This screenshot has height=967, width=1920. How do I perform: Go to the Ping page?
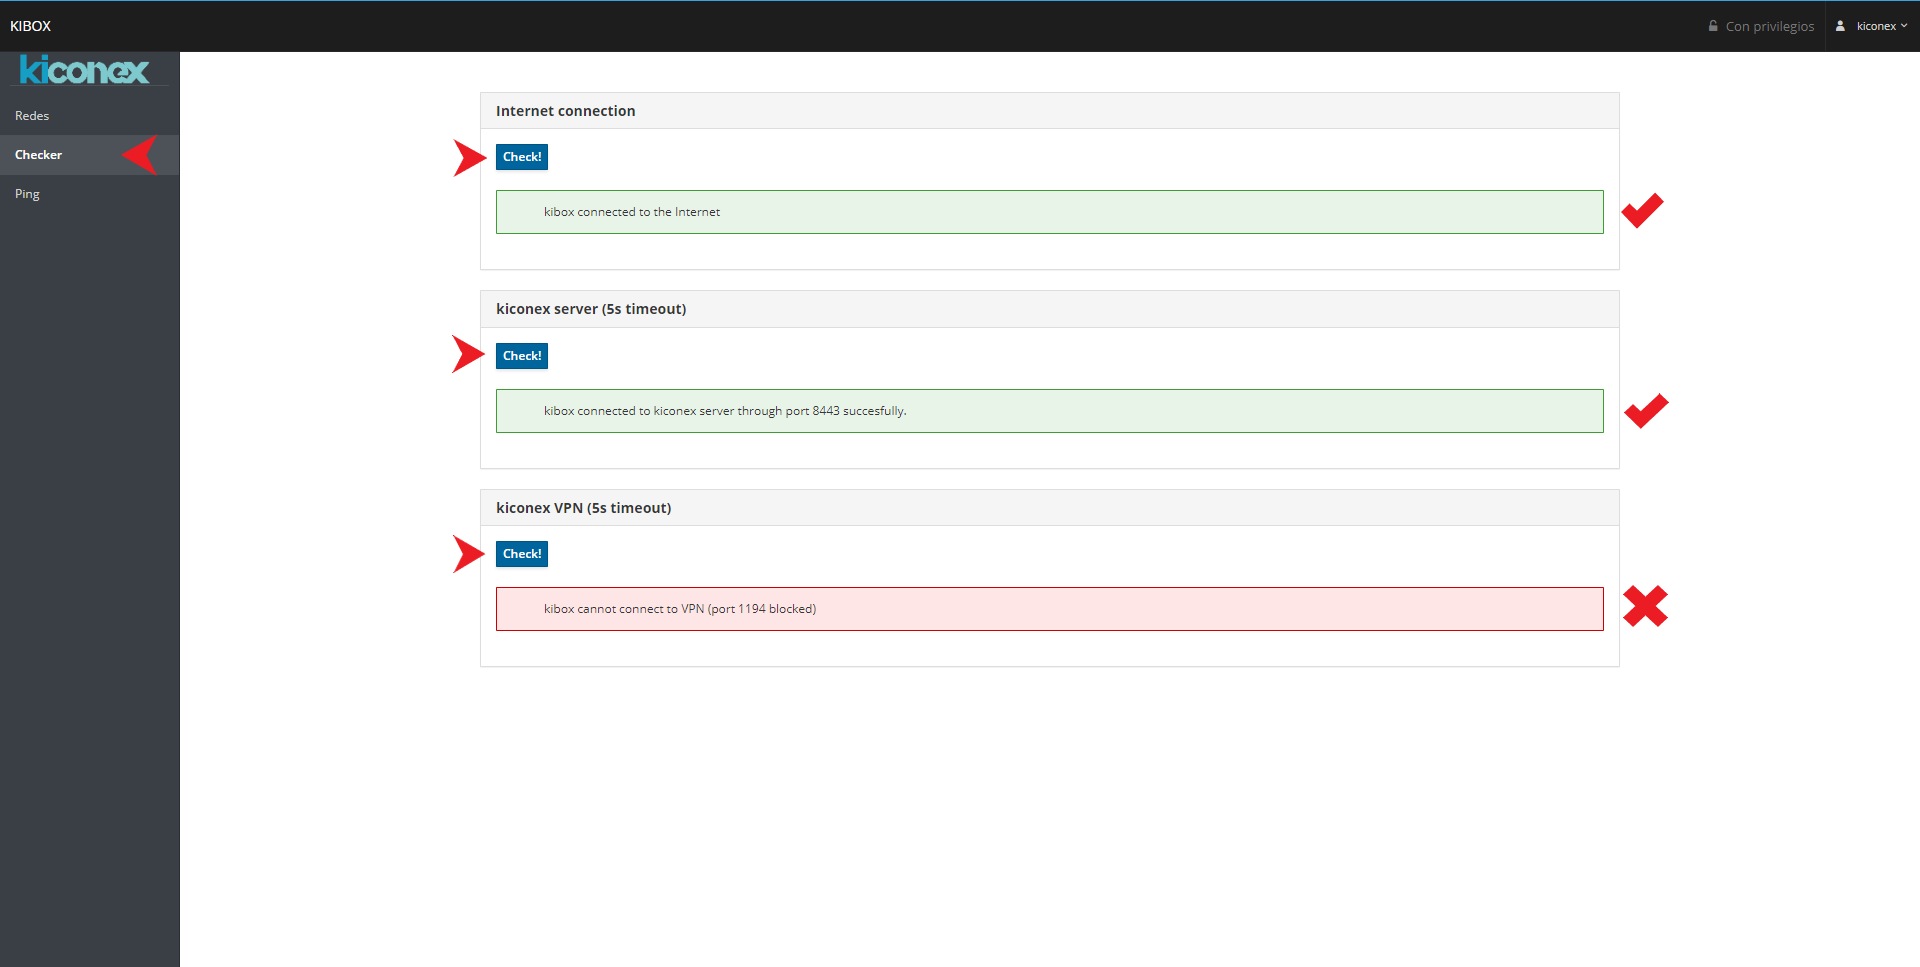[27, 194]
